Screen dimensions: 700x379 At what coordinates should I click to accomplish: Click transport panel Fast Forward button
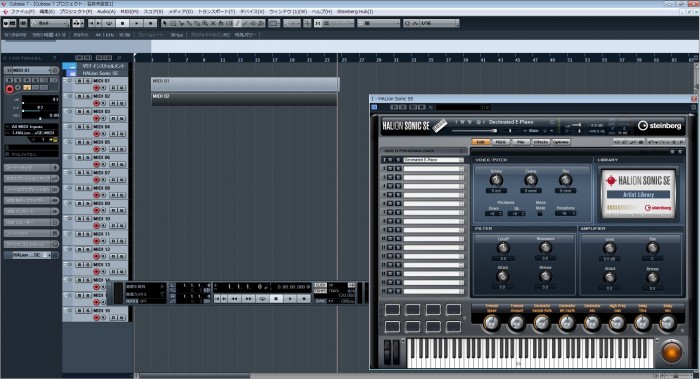point(249,298)
